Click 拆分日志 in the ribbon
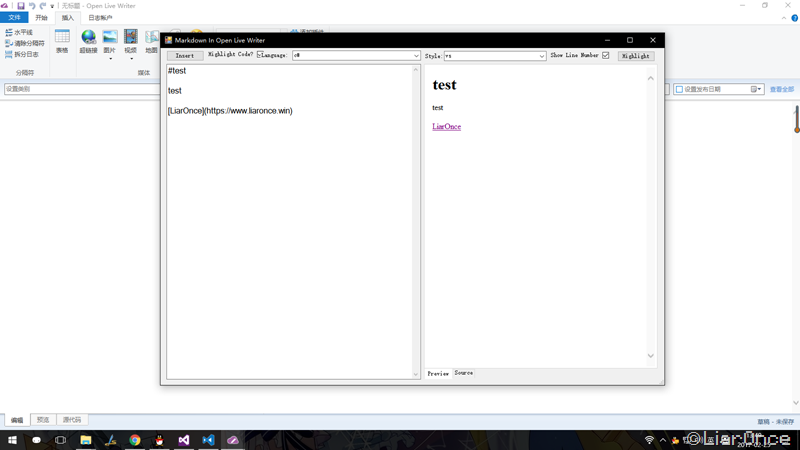The height and width of the screenshot is (450, 800). point(22,54)
